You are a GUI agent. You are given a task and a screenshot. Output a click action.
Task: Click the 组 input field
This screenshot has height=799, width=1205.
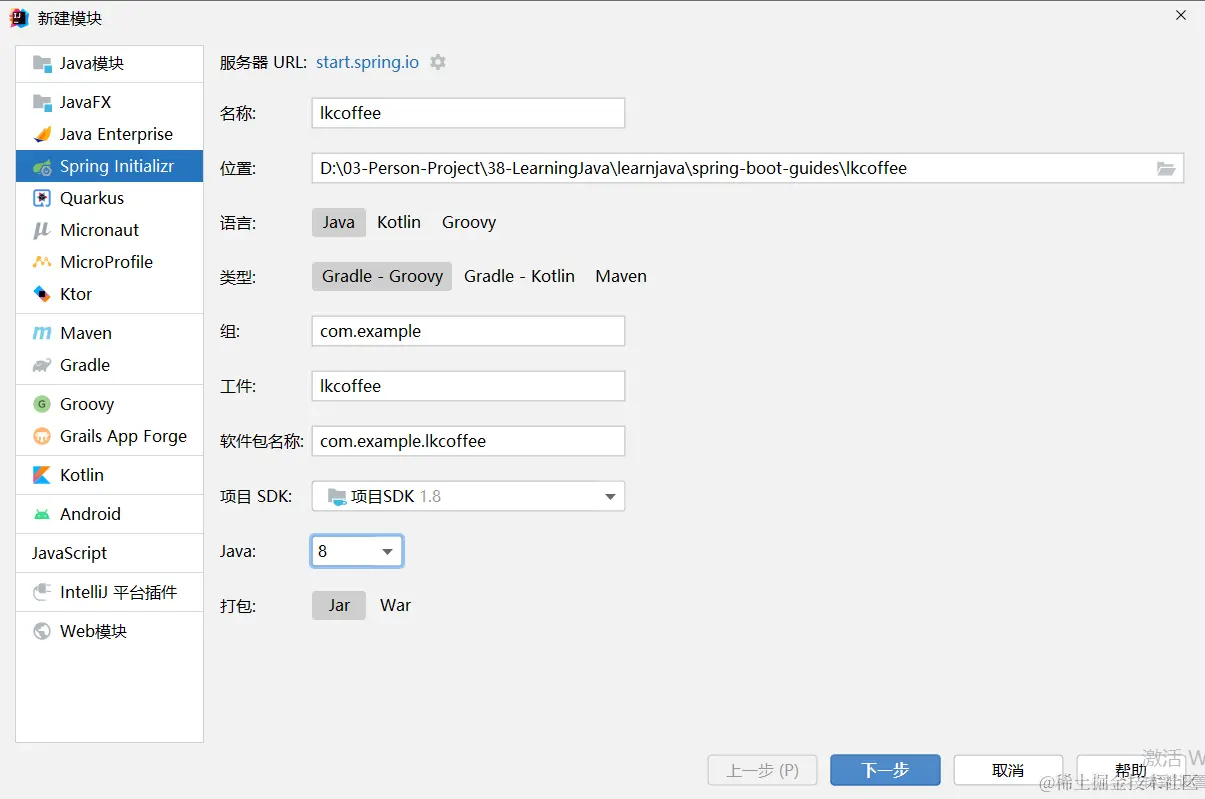[468, 331]
